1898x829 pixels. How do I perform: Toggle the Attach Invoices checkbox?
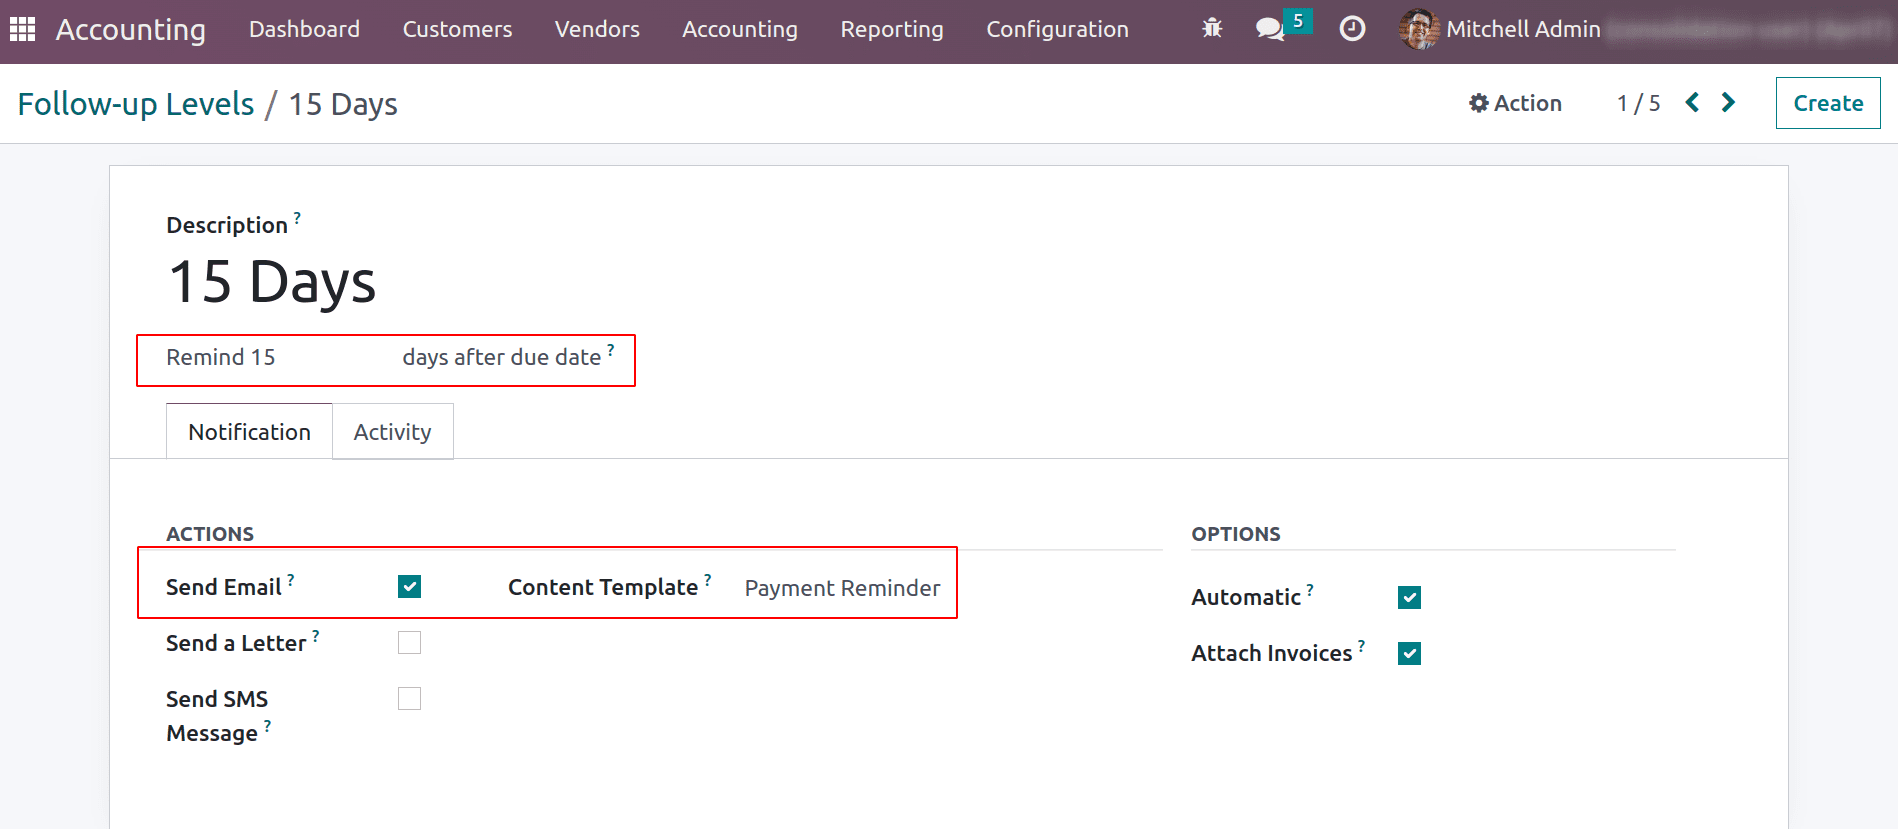1409,653
